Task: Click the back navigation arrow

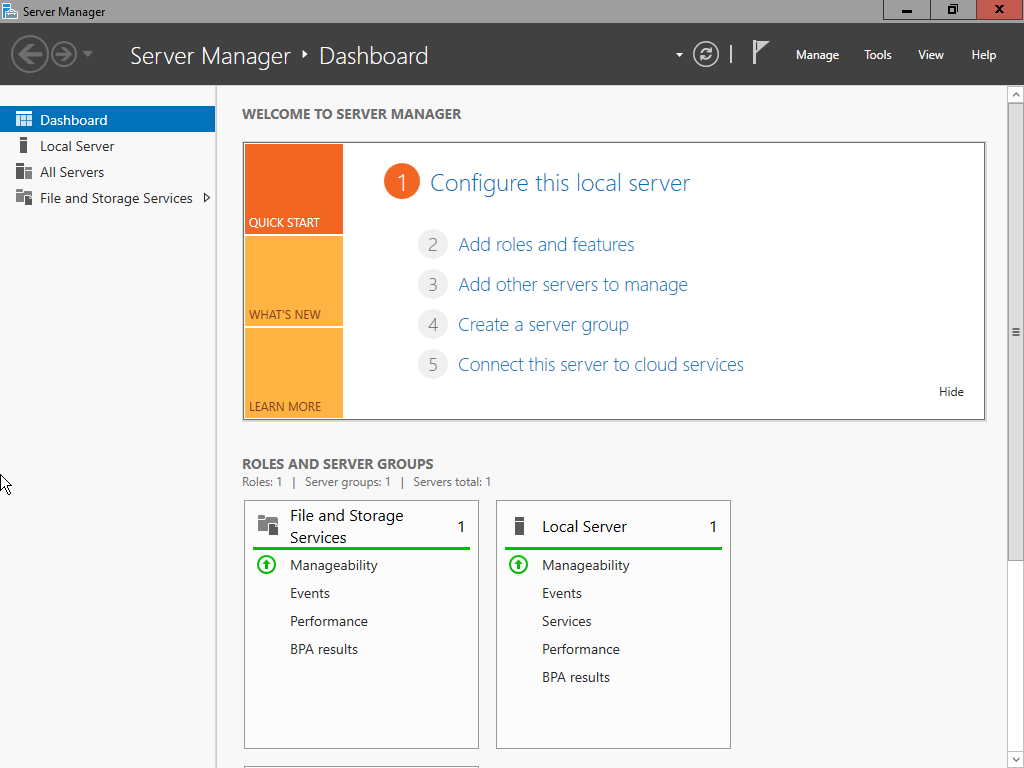Action: pyautogui.click(x=30, y=54)
